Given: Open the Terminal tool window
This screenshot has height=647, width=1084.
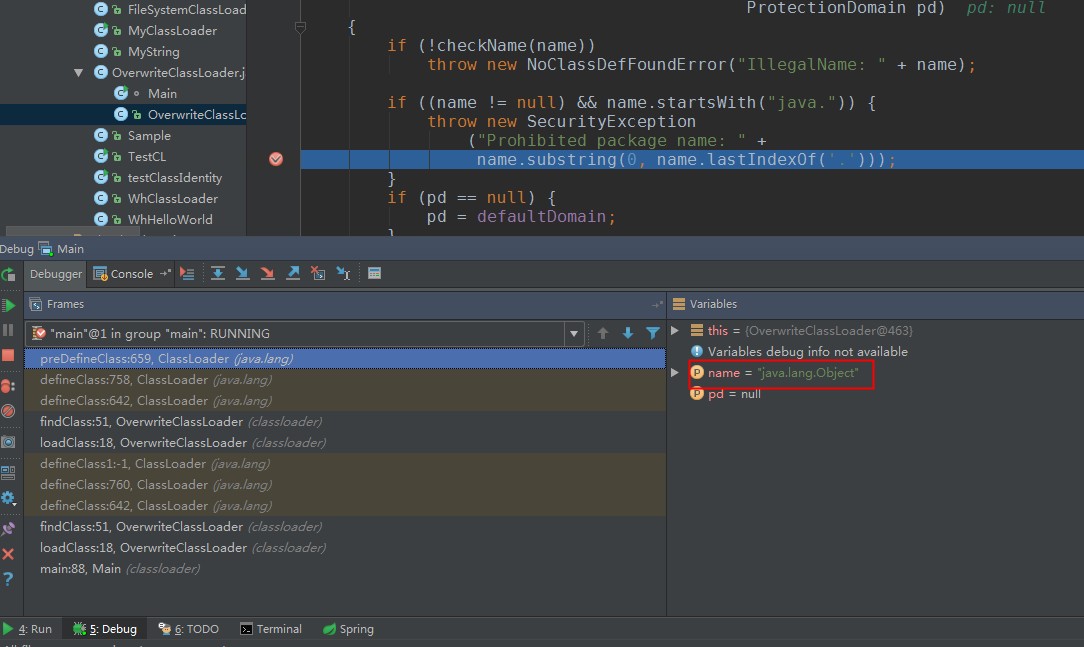Looking at the screenshot, I should (271, 629).
